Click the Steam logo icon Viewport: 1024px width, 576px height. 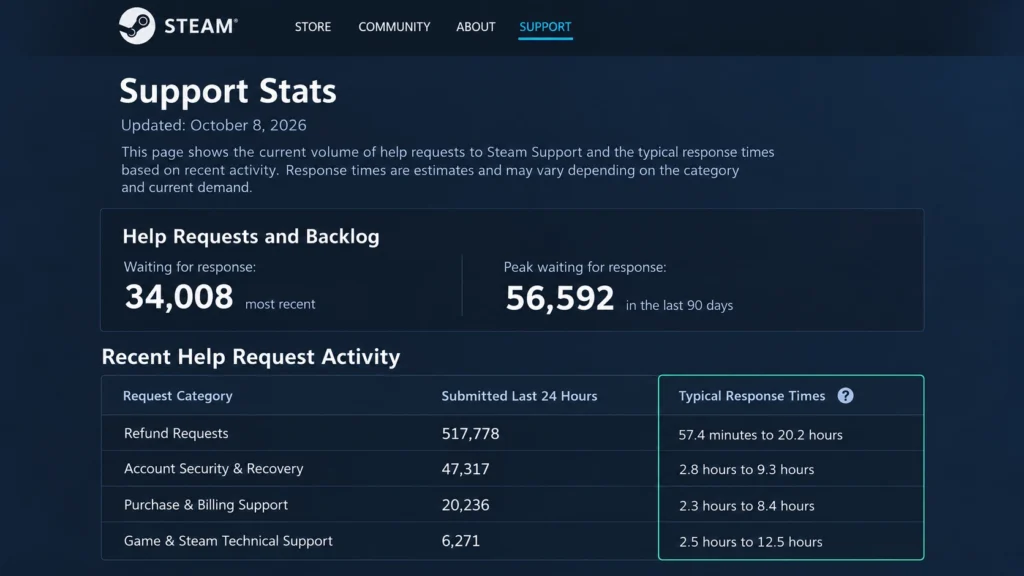137,26
